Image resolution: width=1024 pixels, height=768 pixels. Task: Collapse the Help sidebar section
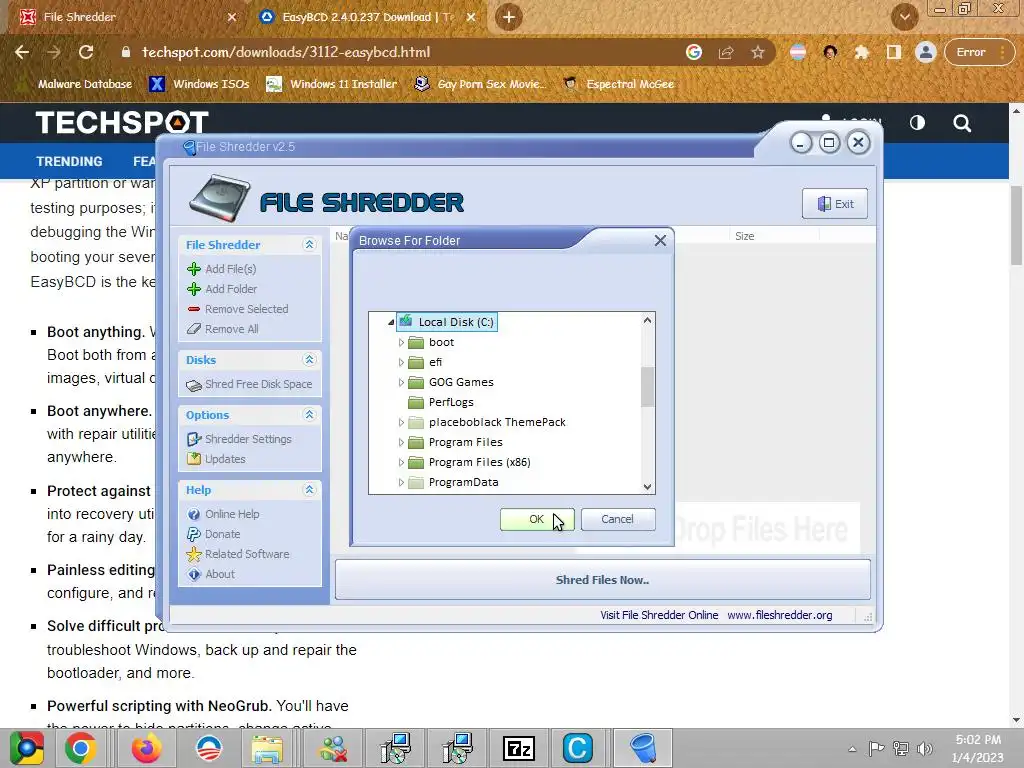tap(310, 490)
